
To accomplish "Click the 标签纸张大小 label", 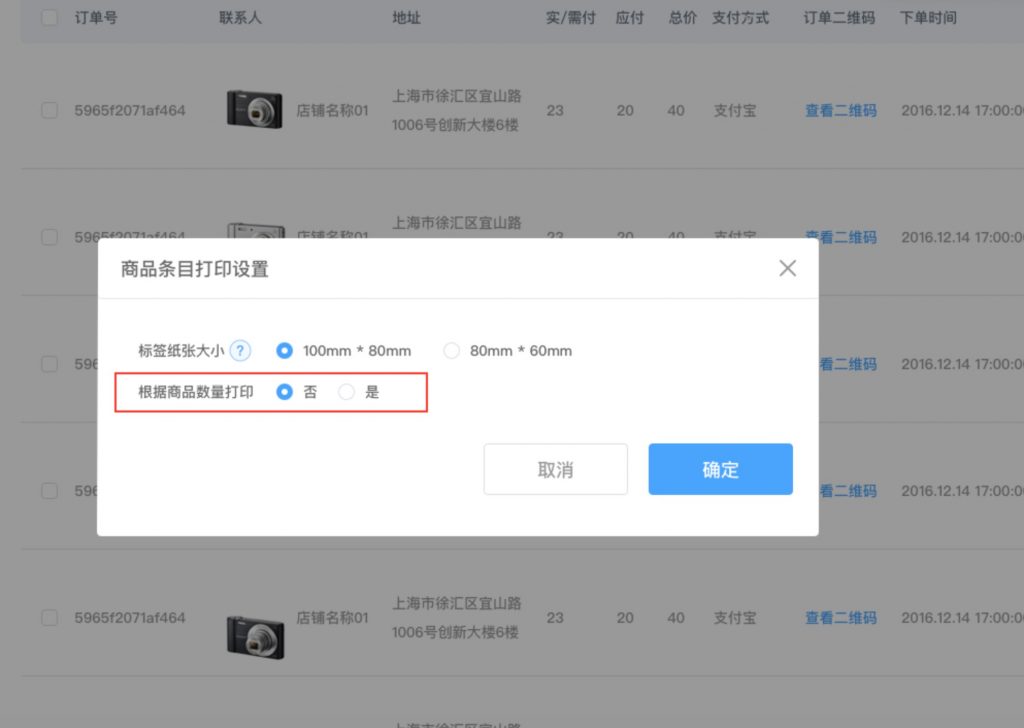I will [x=181, y=351].
